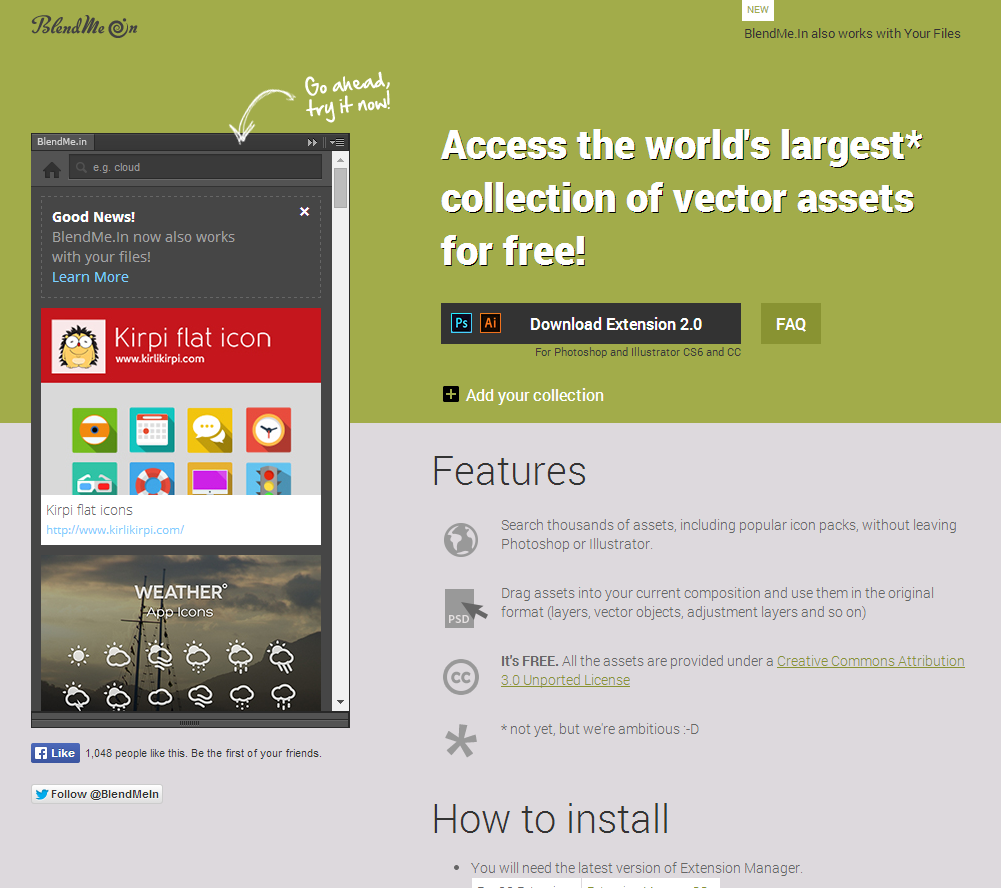Click the panel scrollbar down arrow
The image size is (1001, 888).
click(x=340, y=702)
